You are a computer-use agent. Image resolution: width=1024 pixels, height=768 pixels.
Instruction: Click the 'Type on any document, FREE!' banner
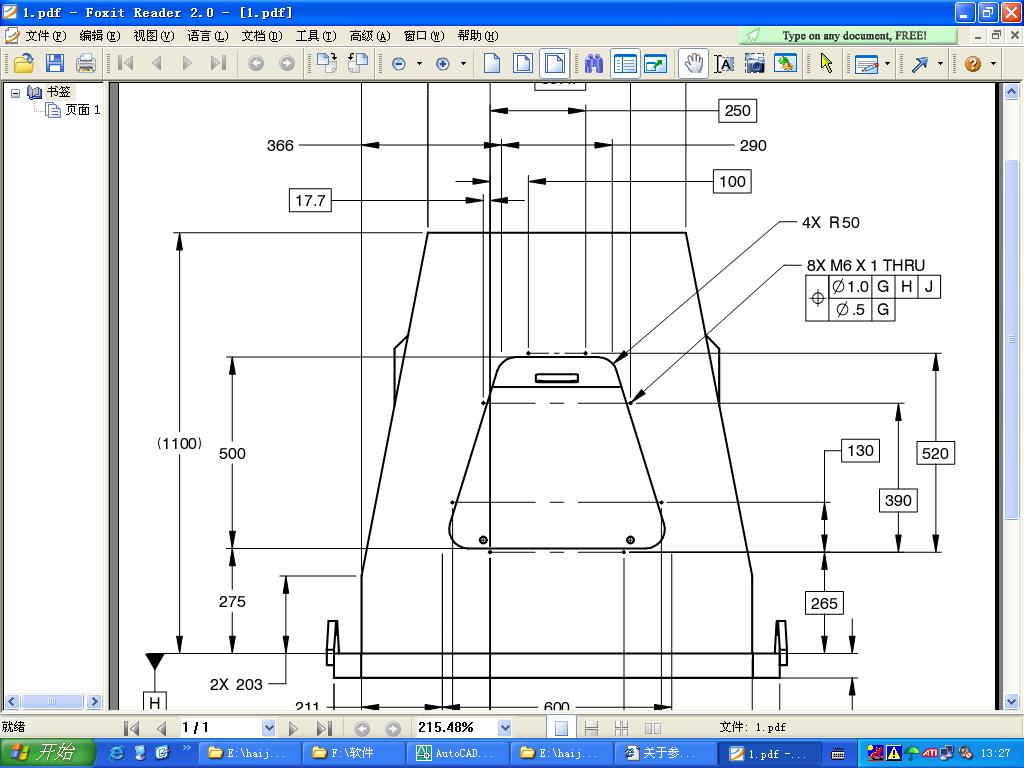[x=848, y=36]
